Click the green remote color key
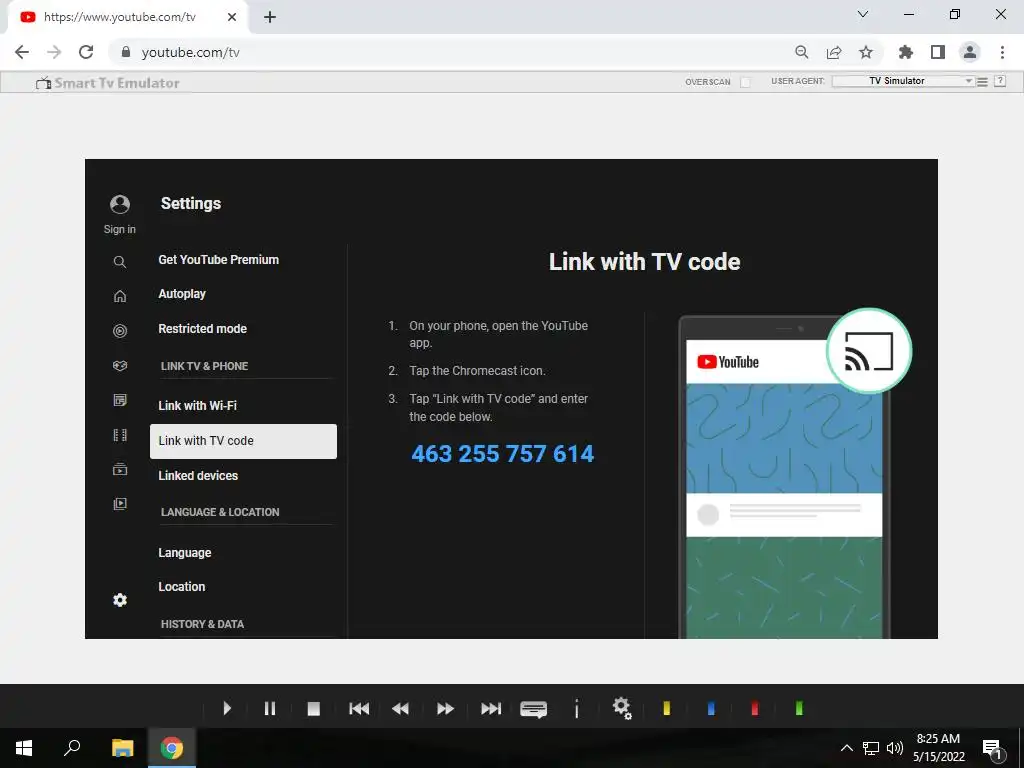This screenshot has height=768, width=1024. click(x=799, y=708)
